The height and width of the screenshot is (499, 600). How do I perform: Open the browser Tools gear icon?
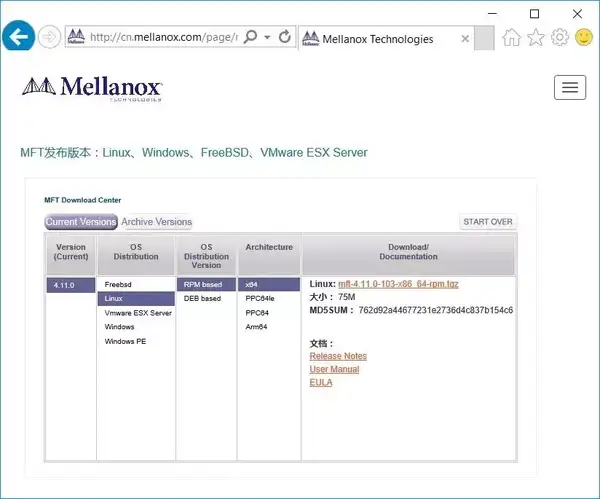pos(560,38)
